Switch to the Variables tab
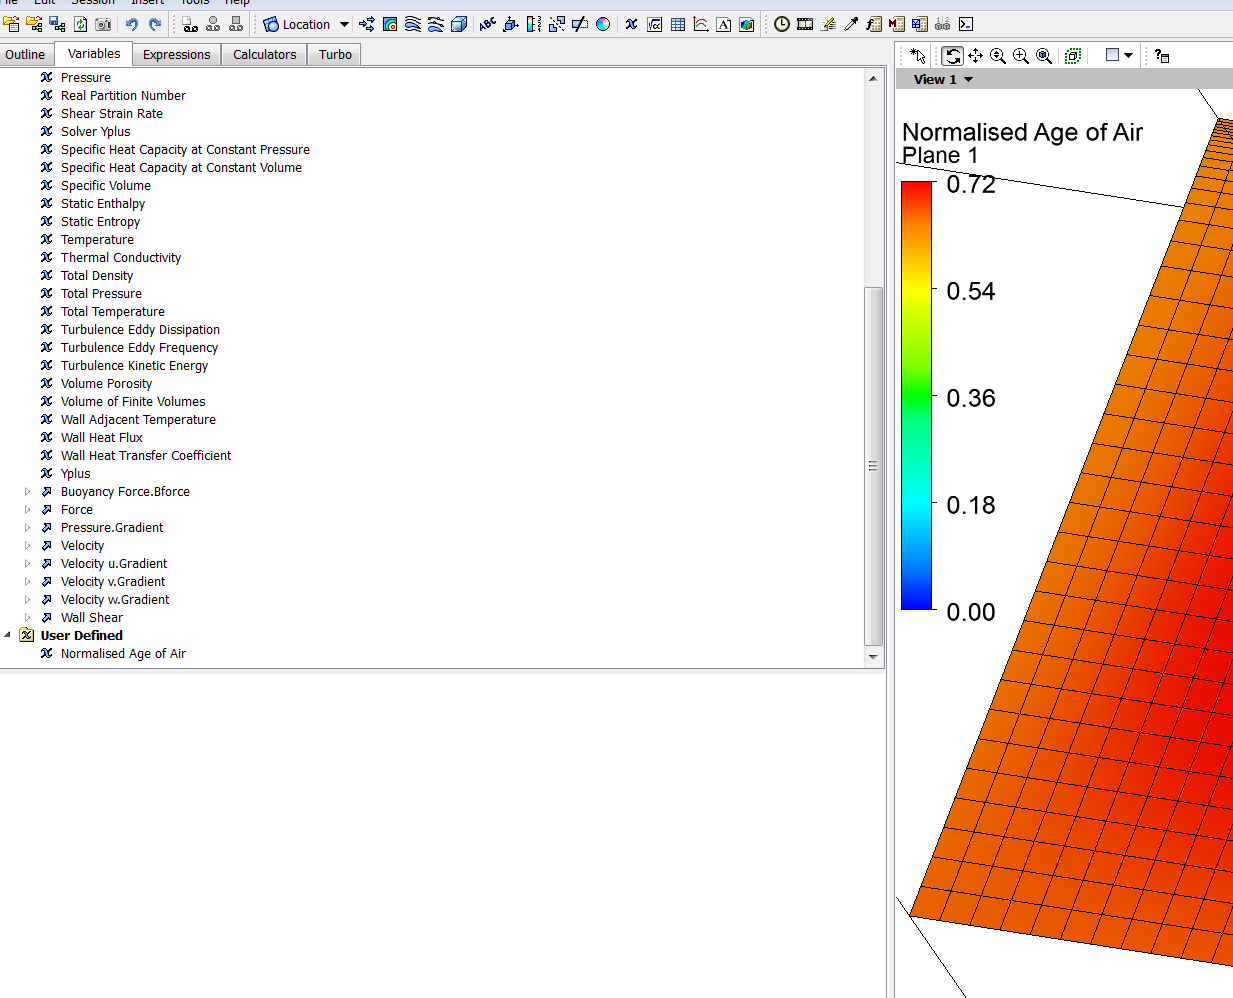This screenshot has width=1233, height=998. pos(94,54)
